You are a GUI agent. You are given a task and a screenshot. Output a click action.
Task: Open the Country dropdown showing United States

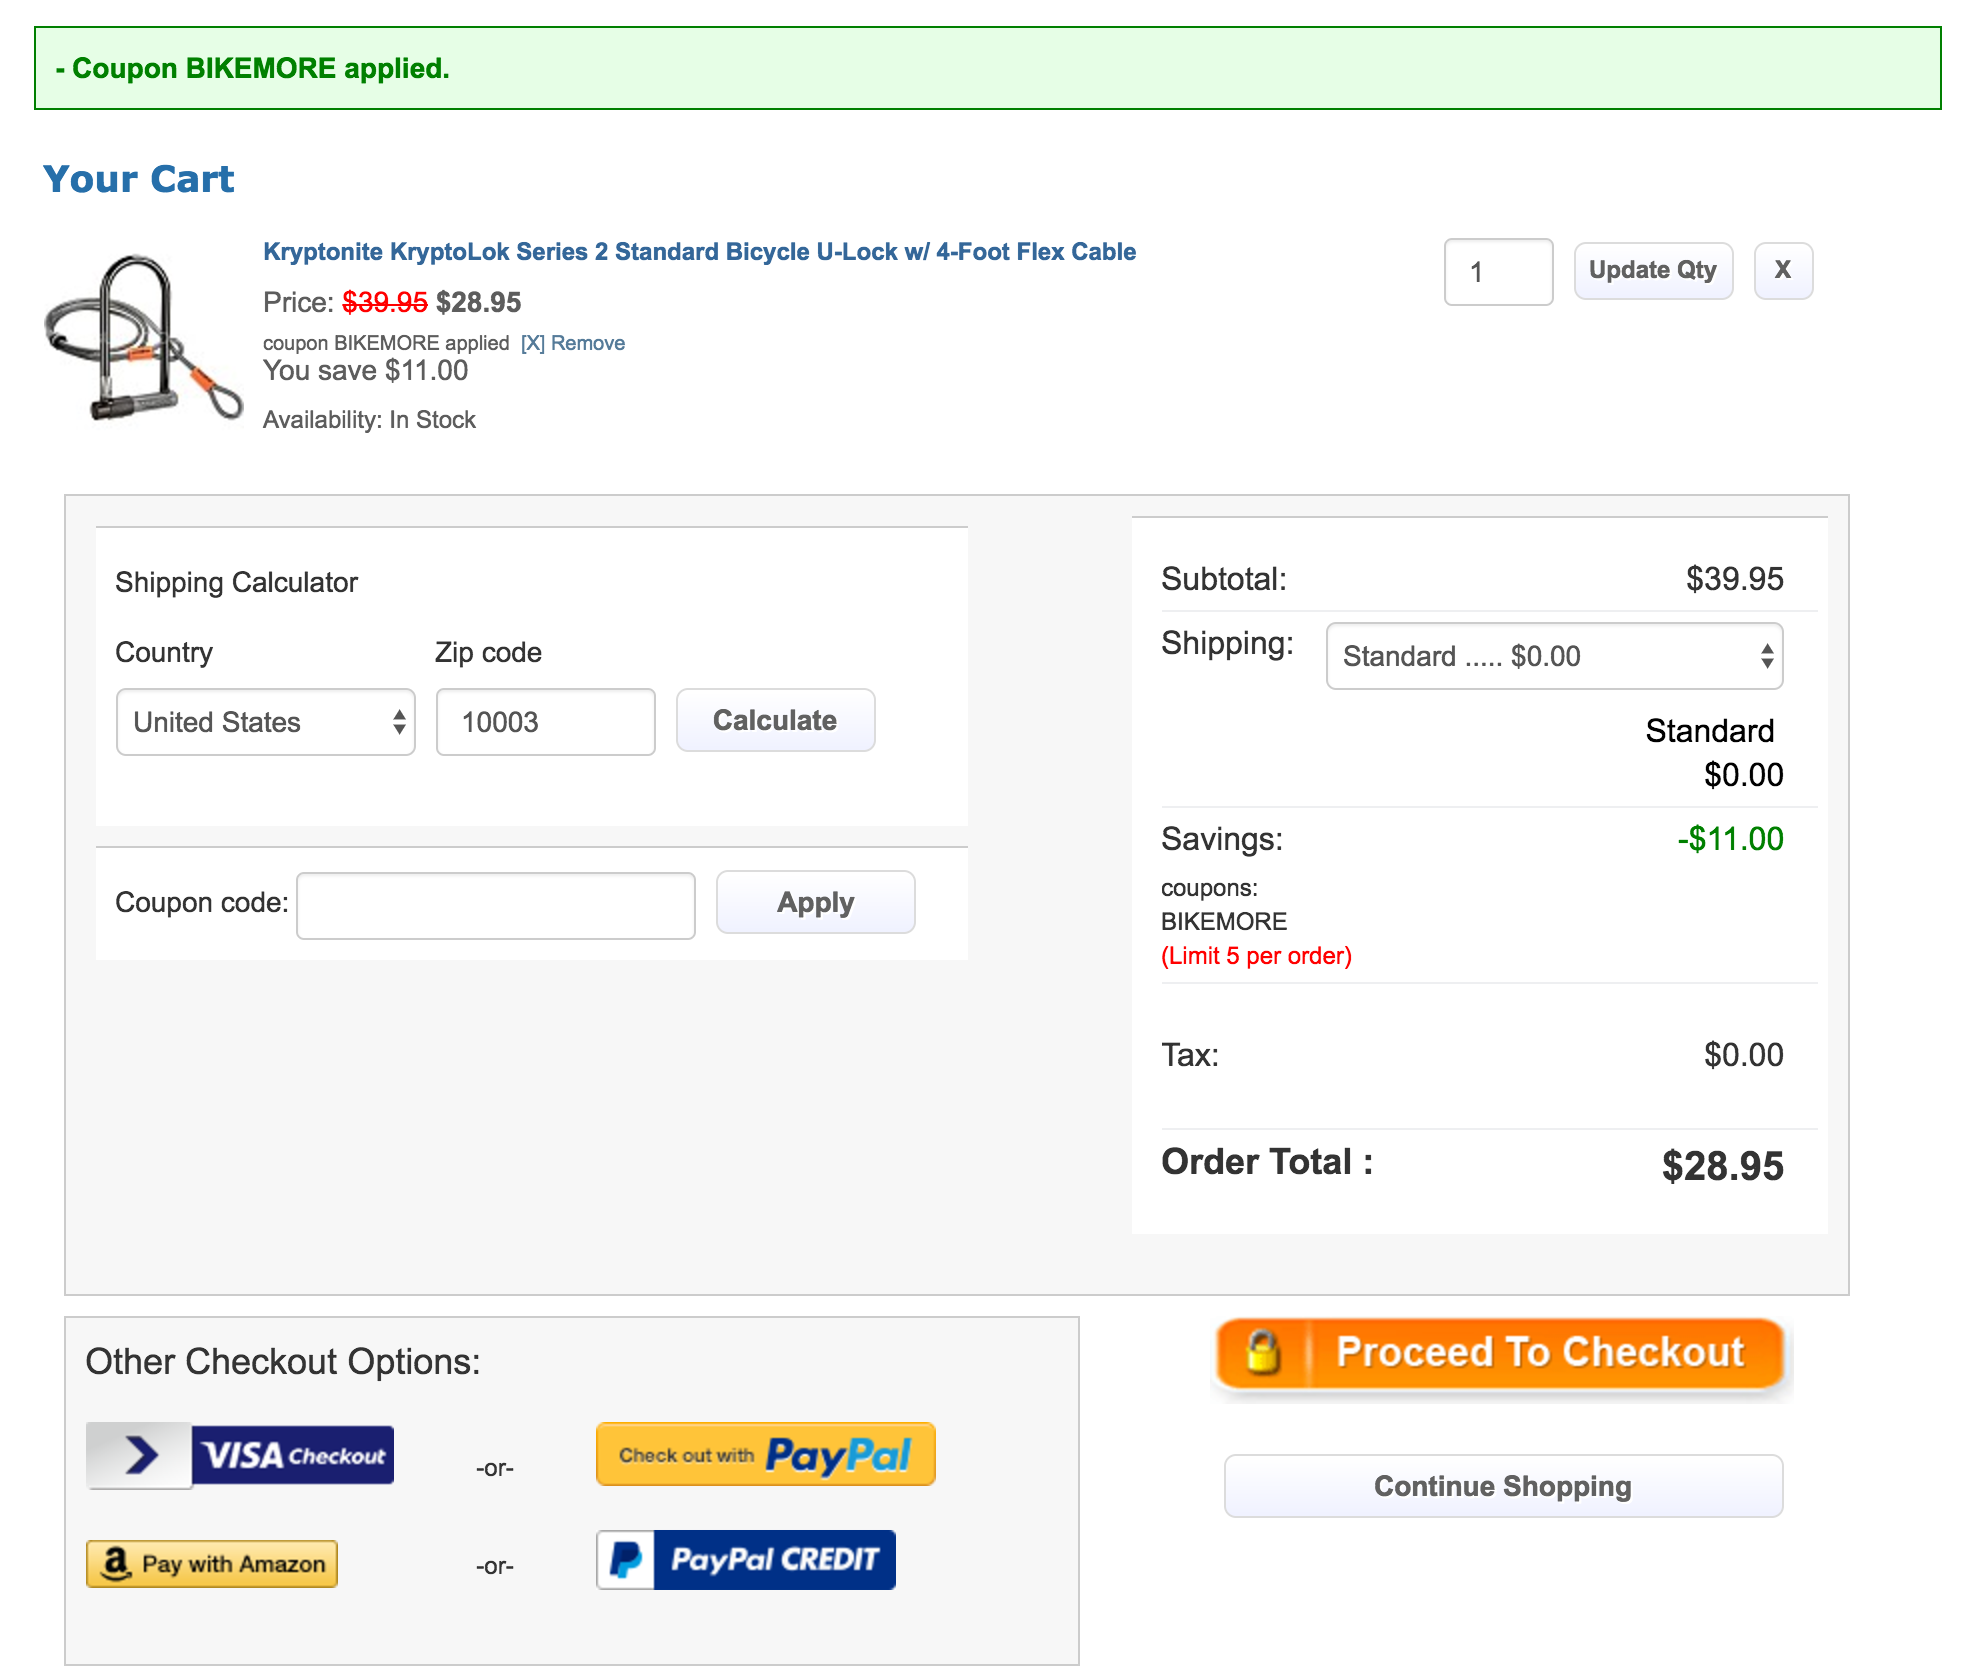265,722
